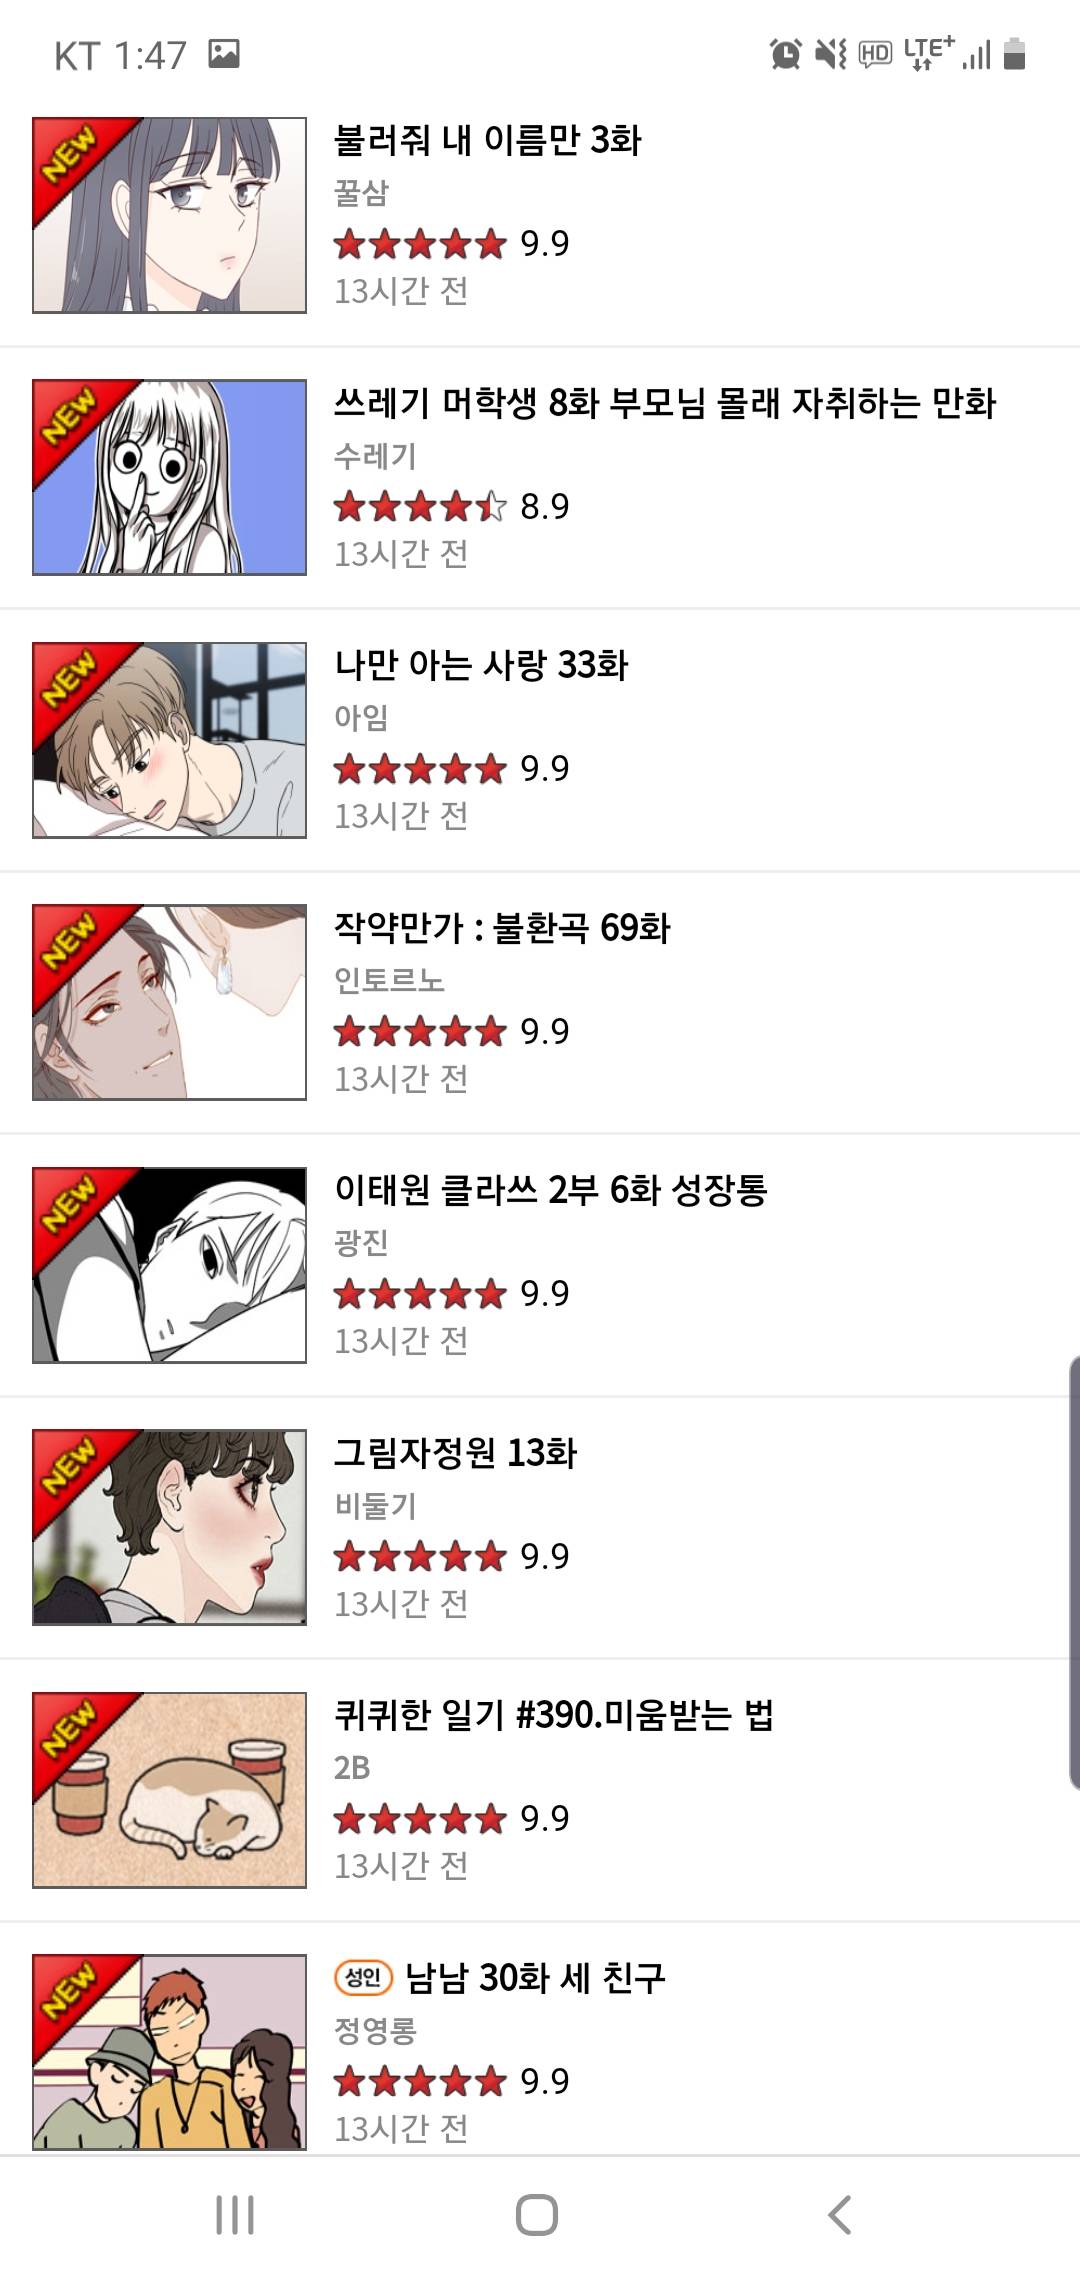Open 퀴퀴한 일기 #390.미움받는 법 title
The width and height of the screenshot is (1080, 2280).
[554, 1714]
